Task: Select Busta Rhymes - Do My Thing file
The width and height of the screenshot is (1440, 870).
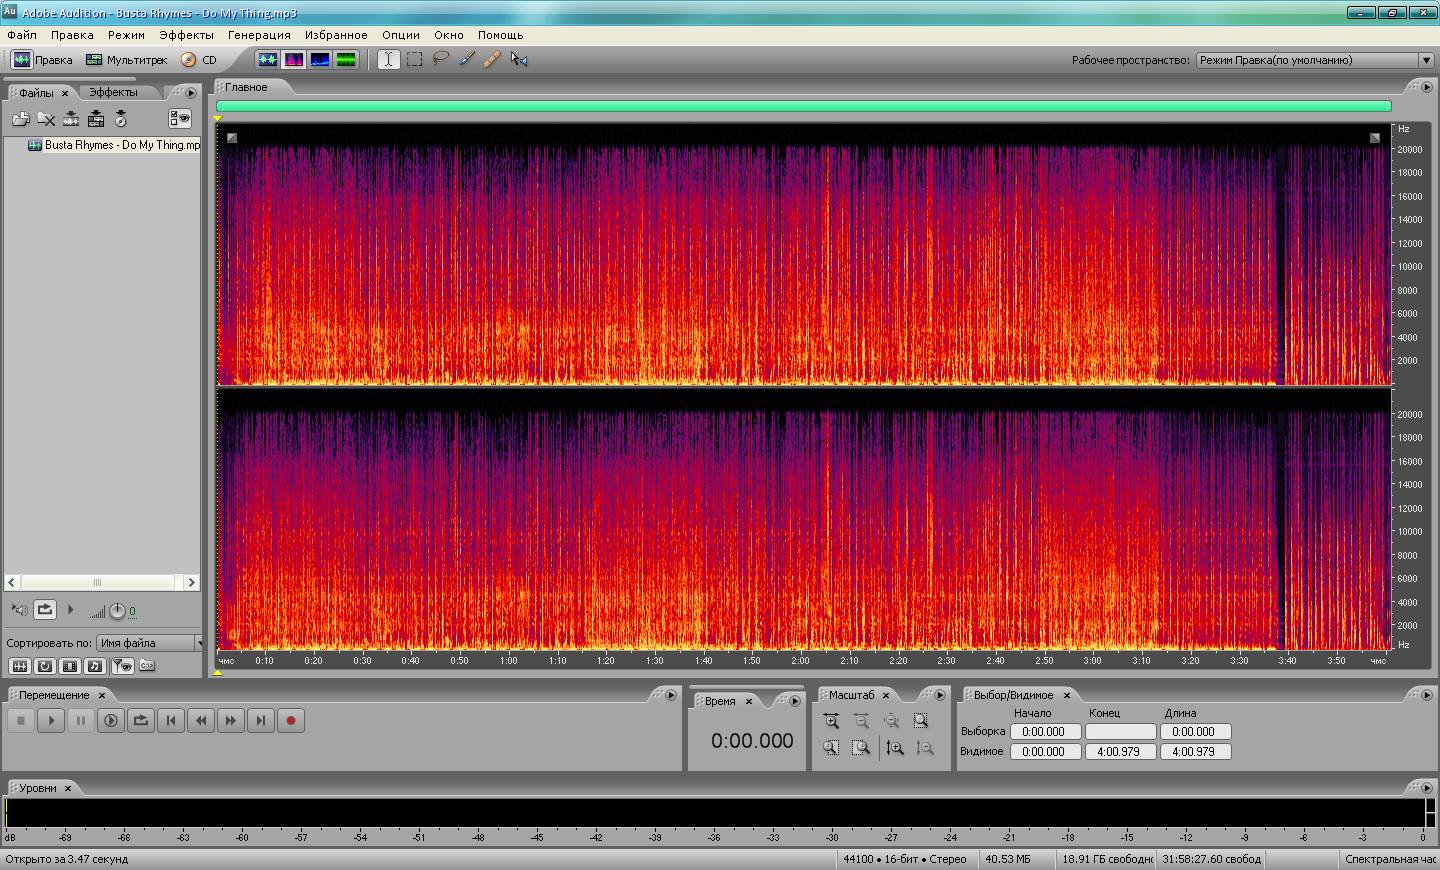Action: pyautogui.click(x=113, y=145)
